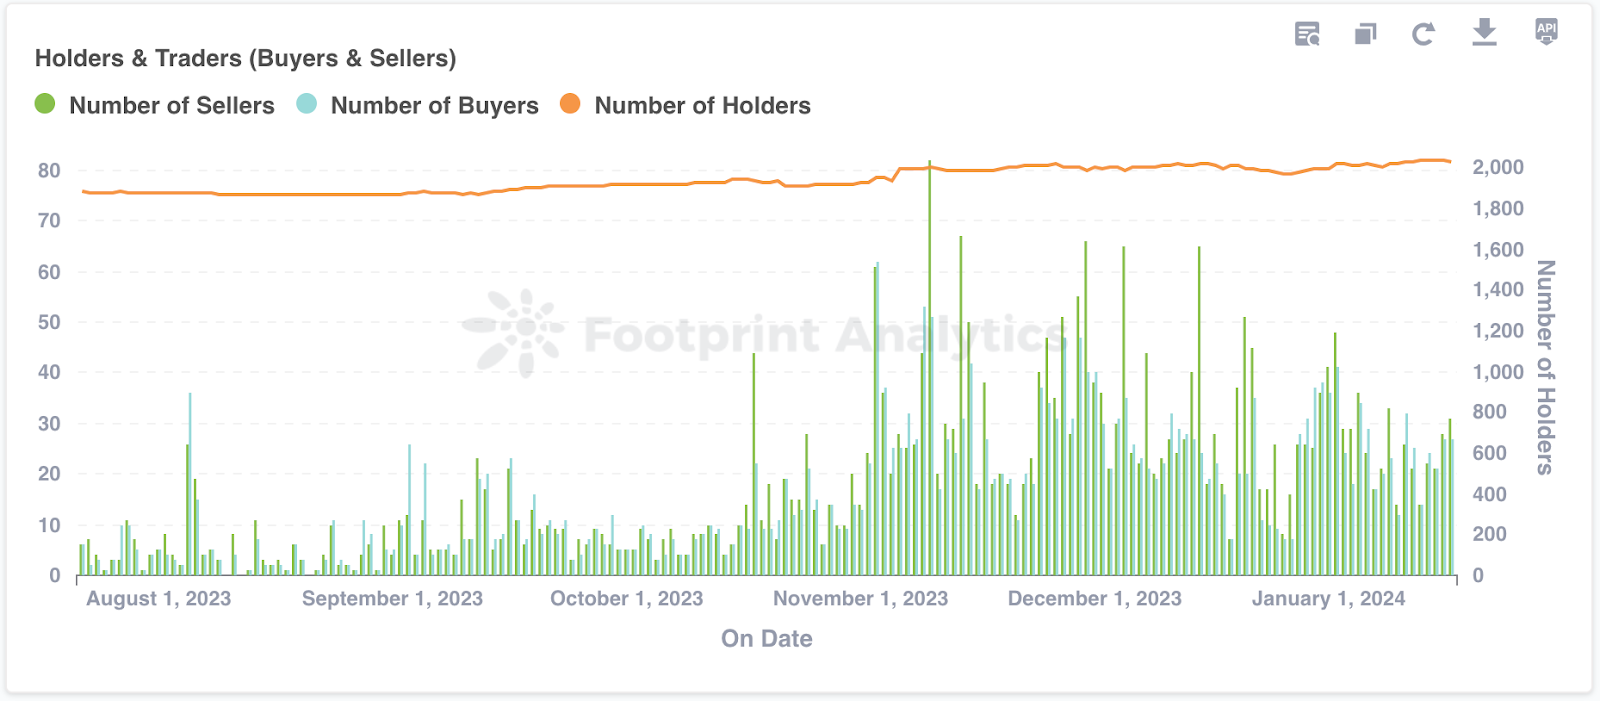Viewport: 1600px width, 701px height.
Task: Open the chart detail preview icon
Action: pyautogui.click(x=1307, y=34)
